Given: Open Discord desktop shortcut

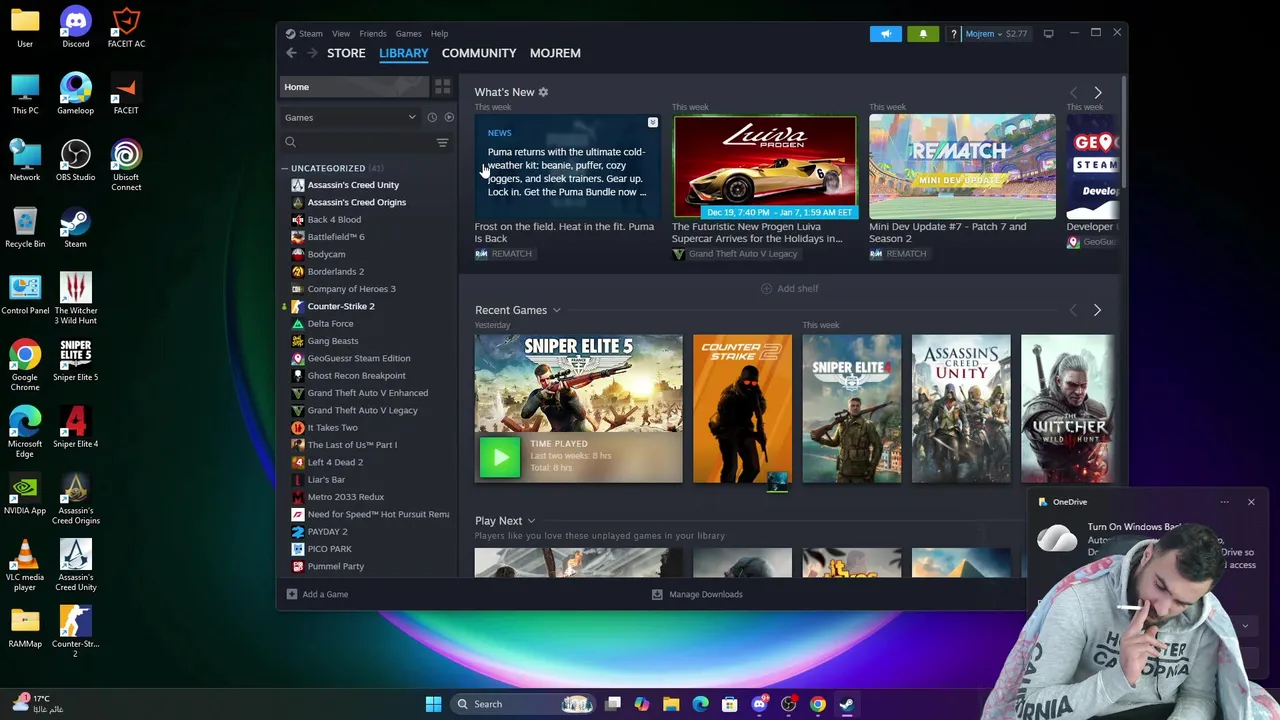Looking at the screenshot, I should [75, 28].
